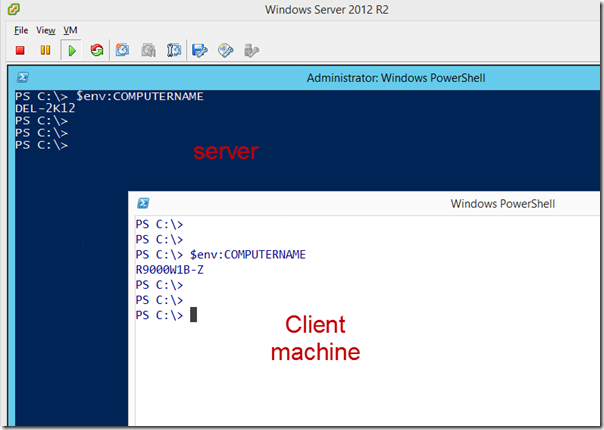Click the VMware console app icon in title bar
The height and width of the screenshot is (430, 604).
(14, 8)
